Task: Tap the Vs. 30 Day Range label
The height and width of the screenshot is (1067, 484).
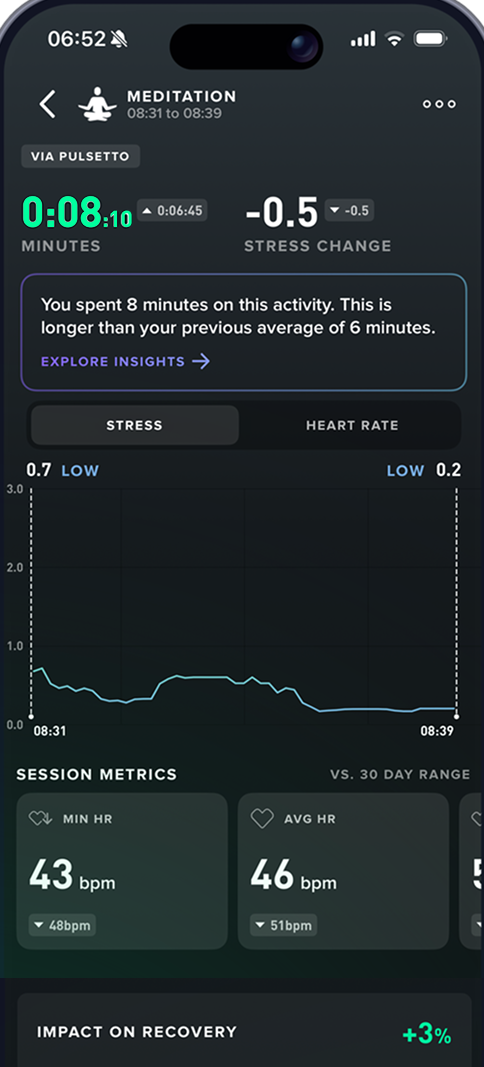Action: click(x=400, y=774)
